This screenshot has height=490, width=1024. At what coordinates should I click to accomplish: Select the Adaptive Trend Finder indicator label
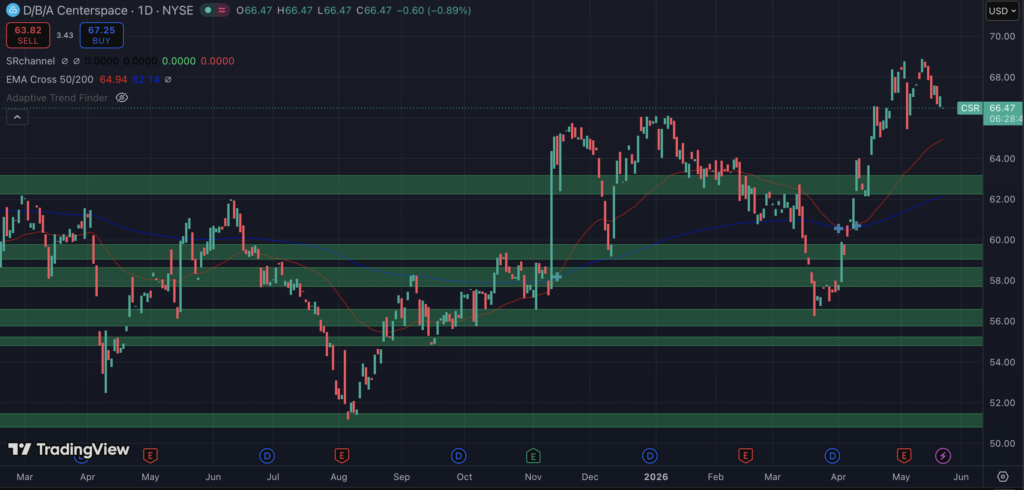click(x=57, y=98)
